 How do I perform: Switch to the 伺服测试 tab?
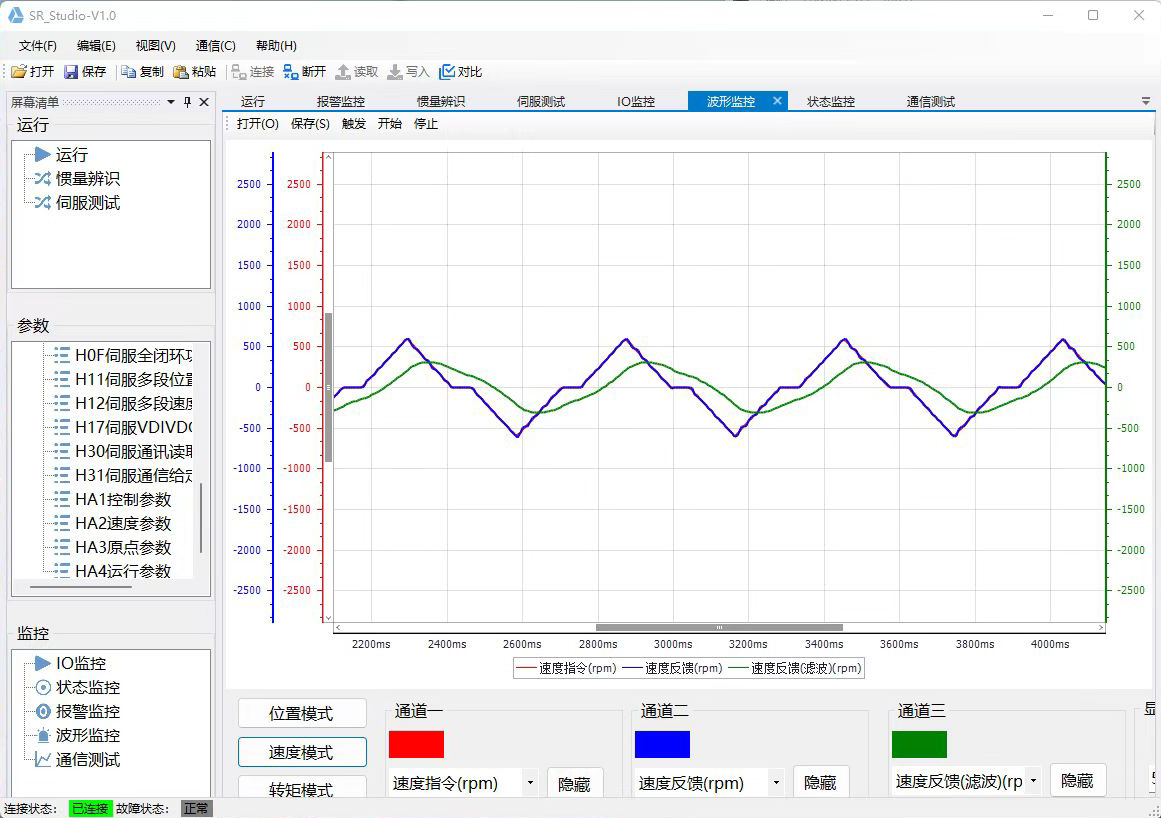click(541, 102)
